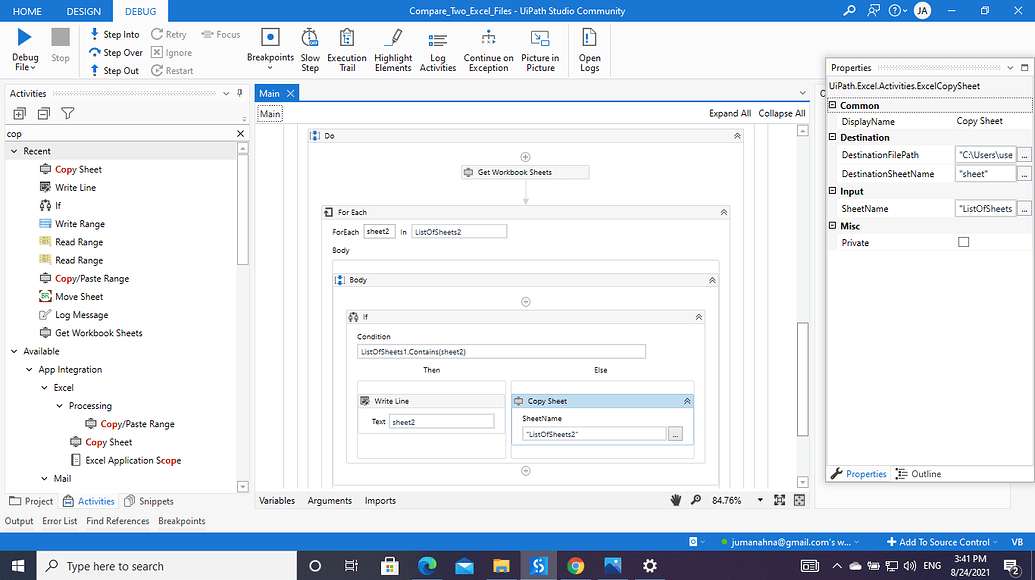Viewport: 1035px width, 580px height.
Task: Click the Breakpoints icon in the ribbon
Action: pos(270,38)
